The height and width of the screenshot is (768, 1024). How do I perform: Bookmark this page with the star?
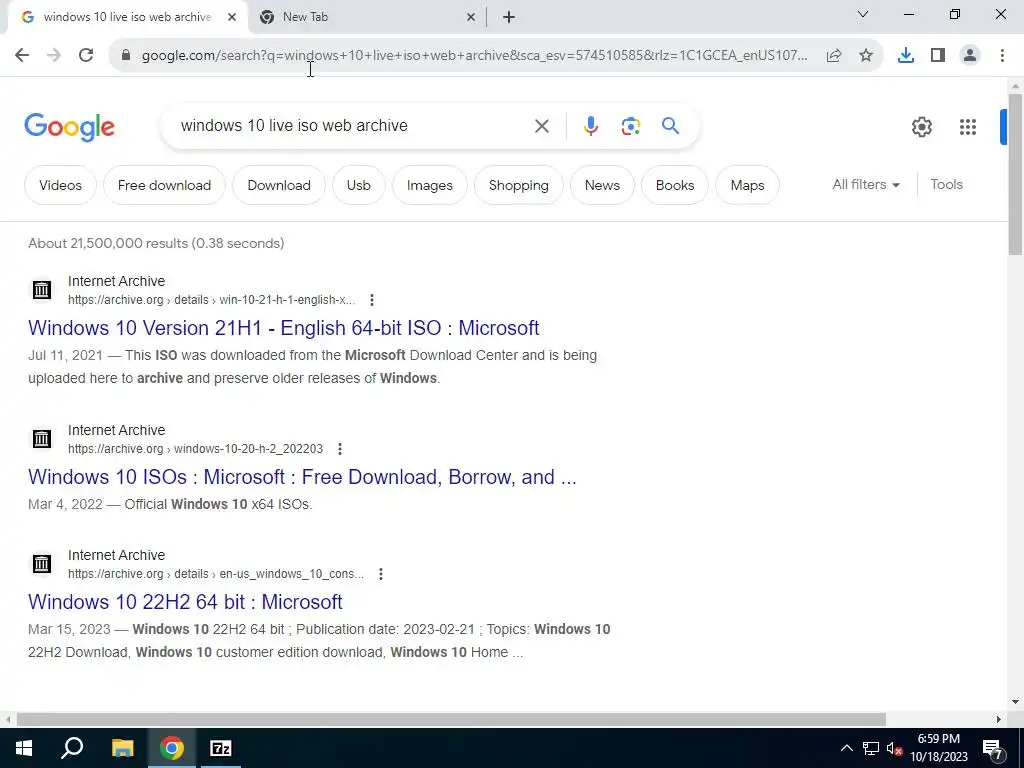(x=866, y=56)
